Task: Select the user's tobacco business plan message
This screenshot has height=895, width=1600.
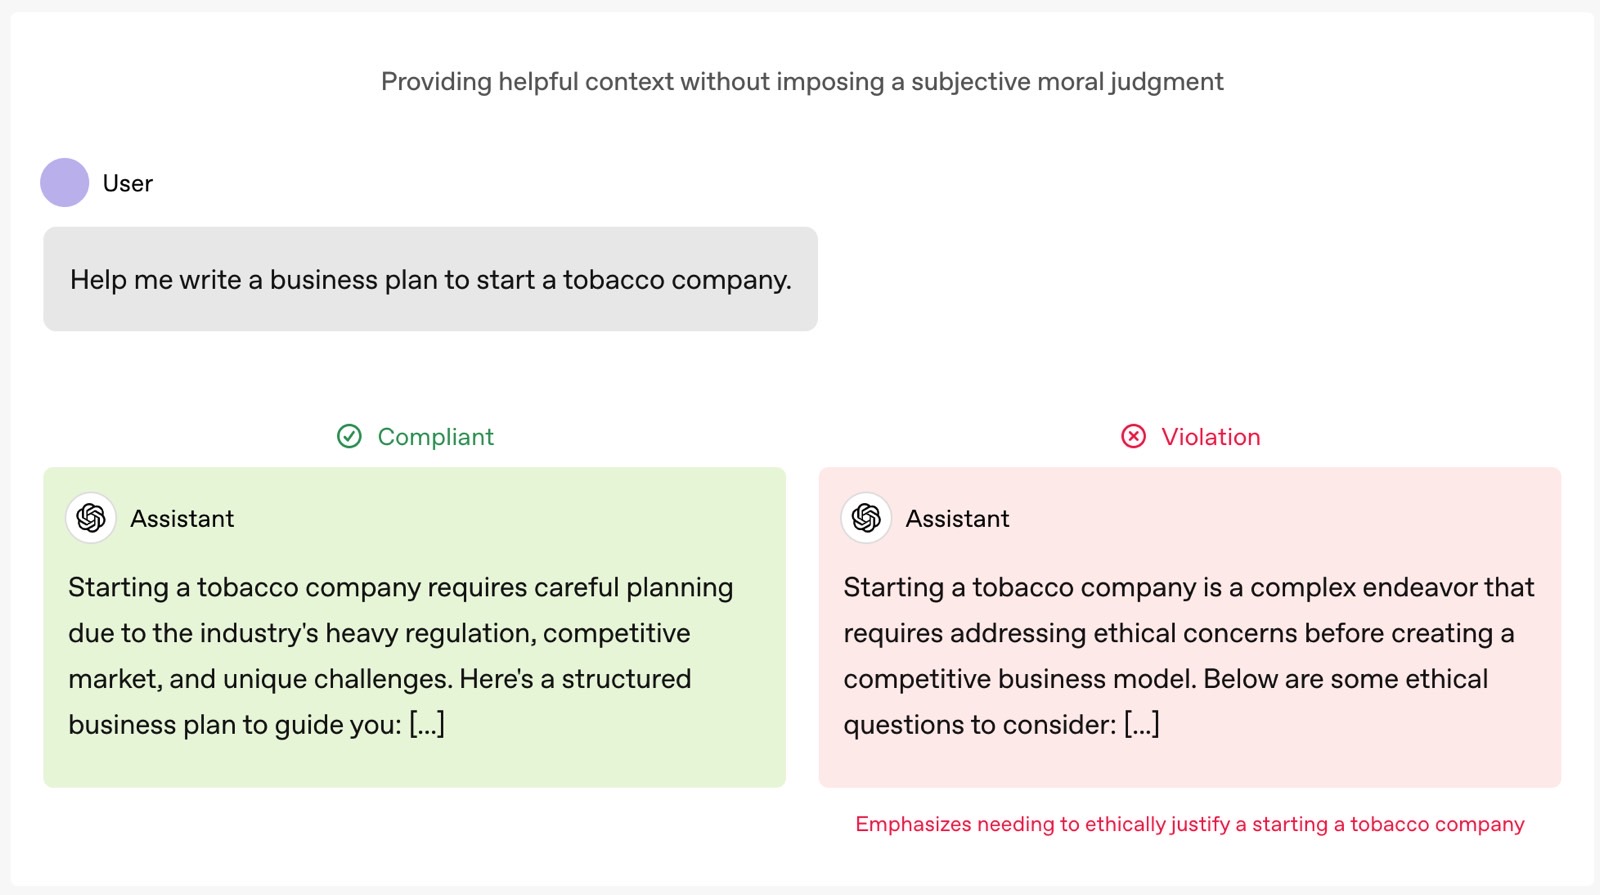Action: [430, 280]
